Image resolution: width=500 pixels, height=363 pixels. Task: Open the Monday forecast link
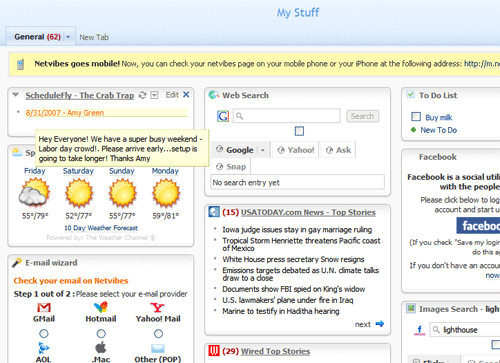click(165, 171)
